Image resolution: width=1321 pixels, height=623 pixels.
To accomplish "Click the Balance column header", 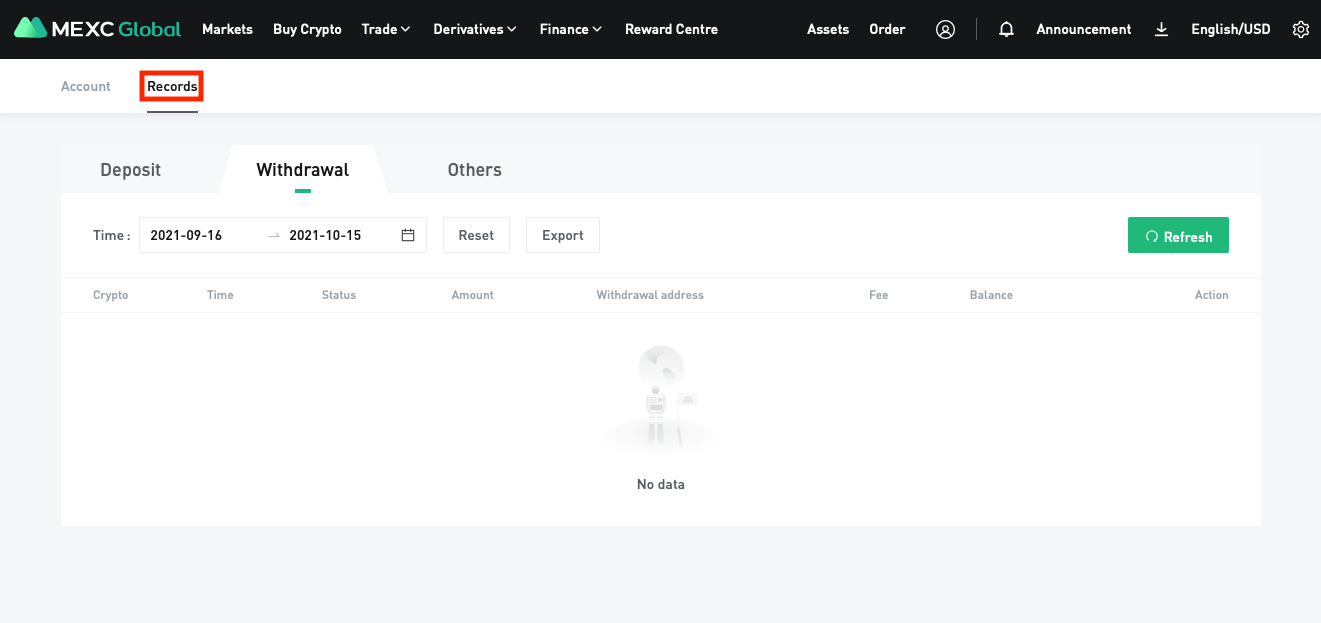I will [991, 295].
